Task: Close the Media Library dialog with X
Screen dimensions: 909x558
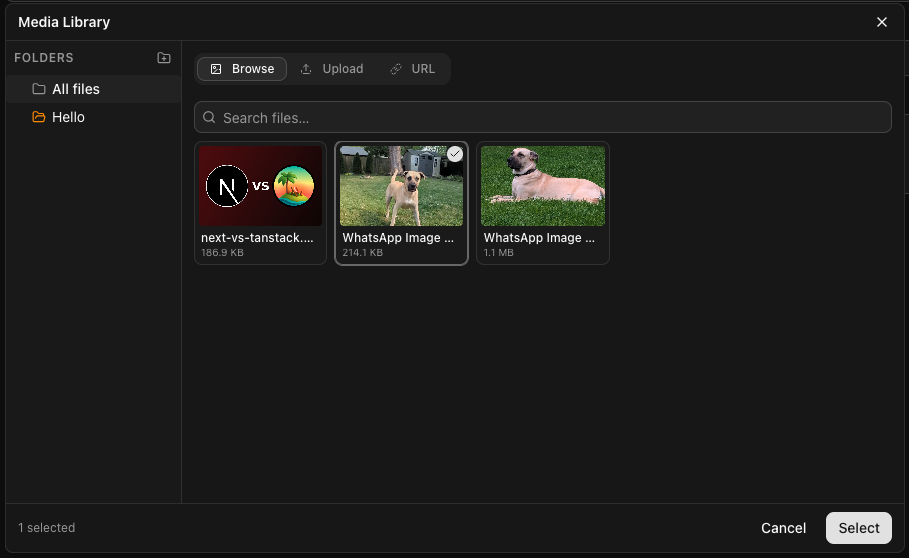Action: (882, 22)
